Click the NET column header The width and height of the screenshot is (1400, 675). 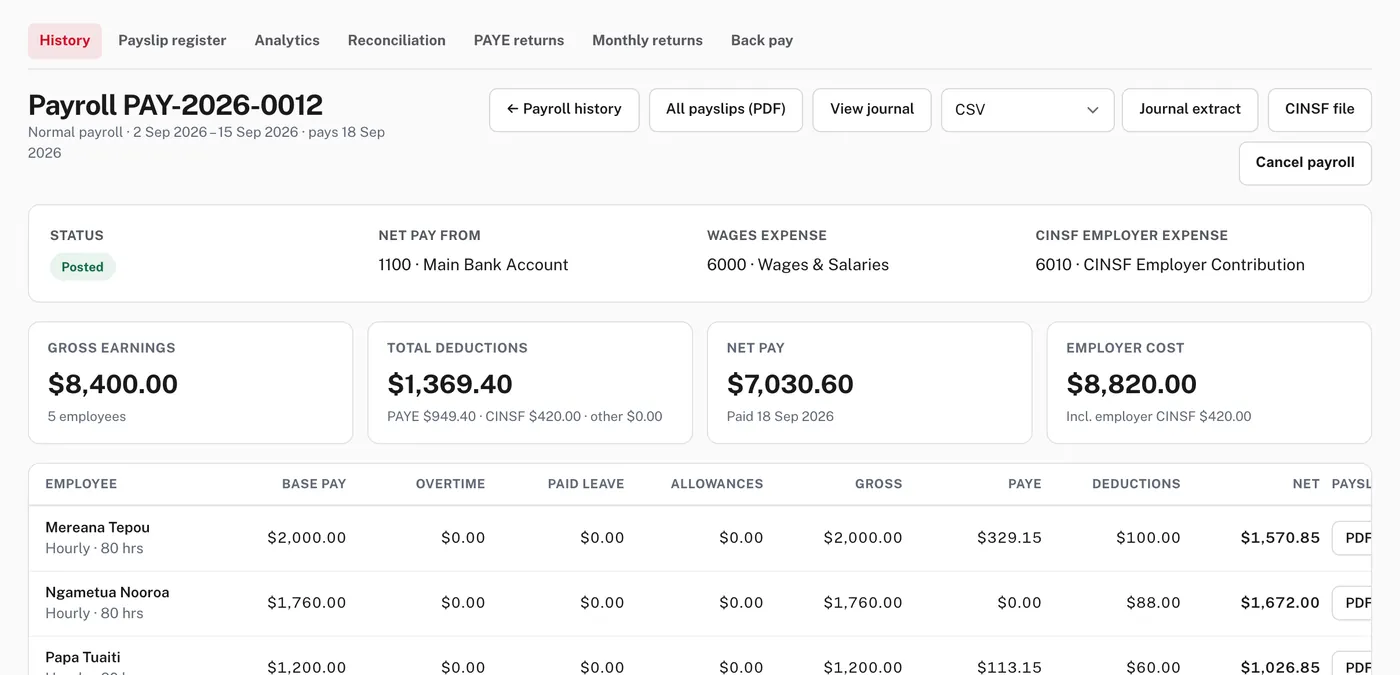1306,484
